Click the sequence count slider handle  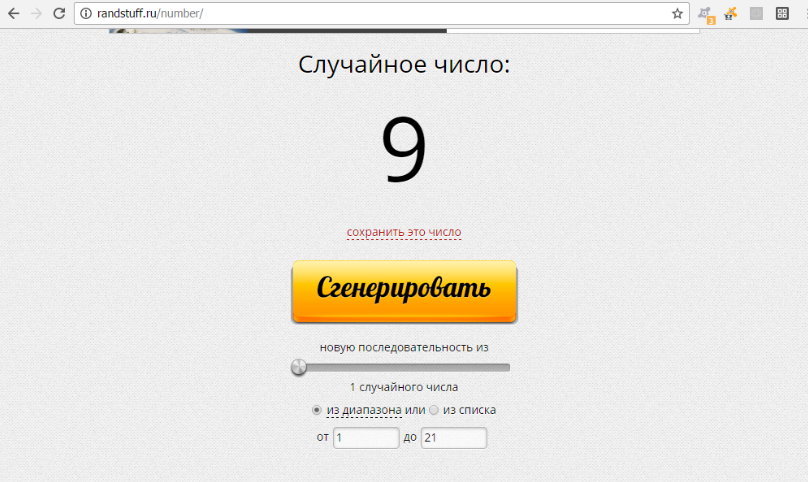299,368
